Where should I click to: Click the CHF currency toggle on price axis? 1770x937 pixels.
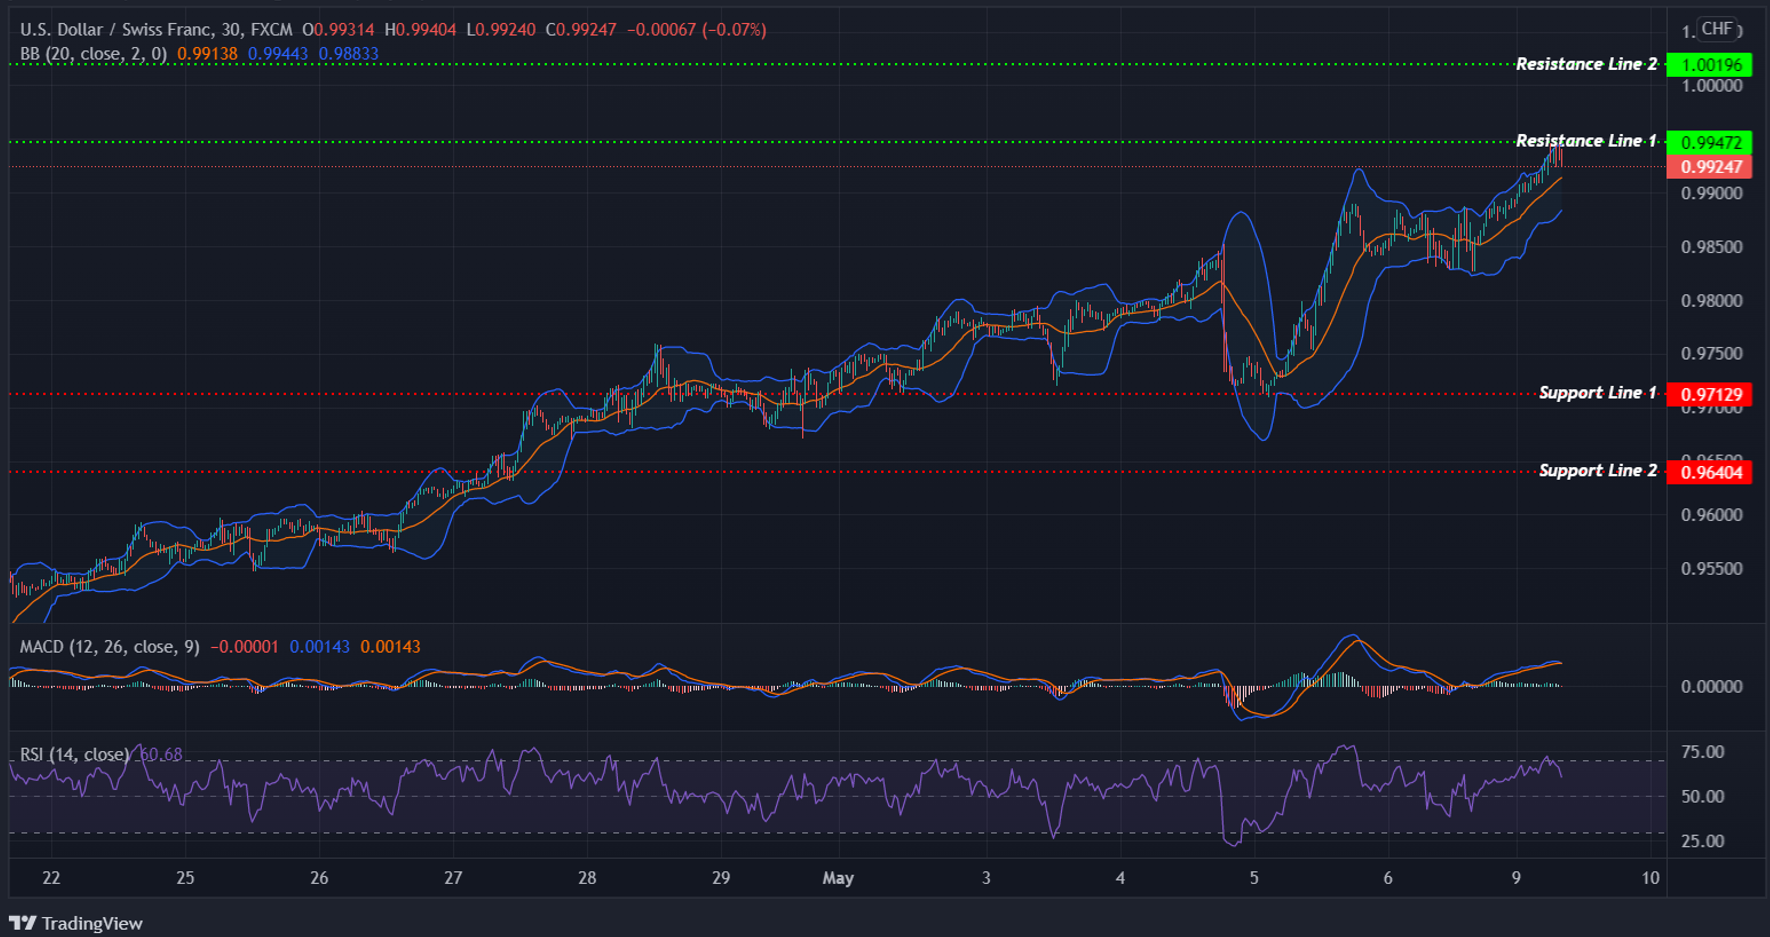pos(1714,29)
